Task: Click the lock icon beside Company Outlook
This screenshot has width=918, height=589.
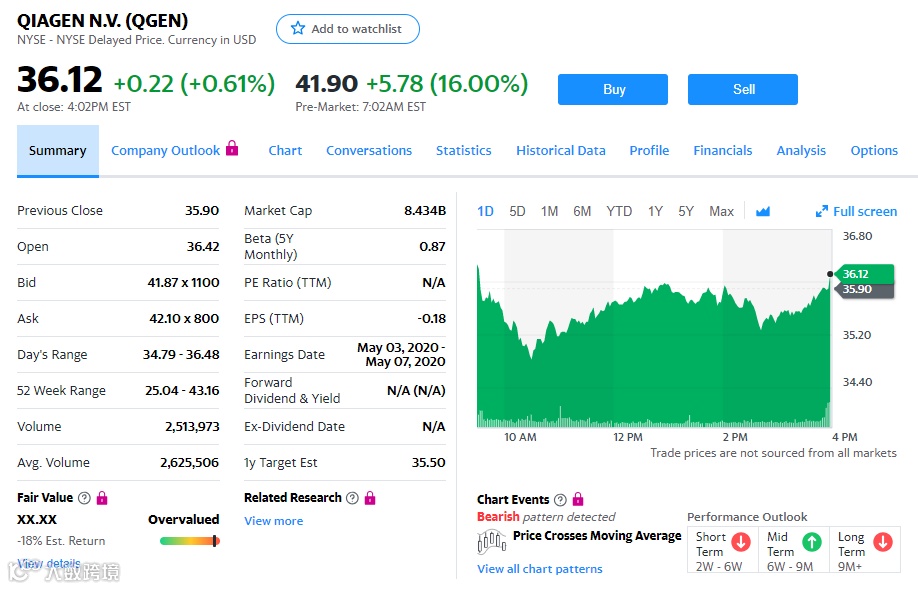Action: 232,148
